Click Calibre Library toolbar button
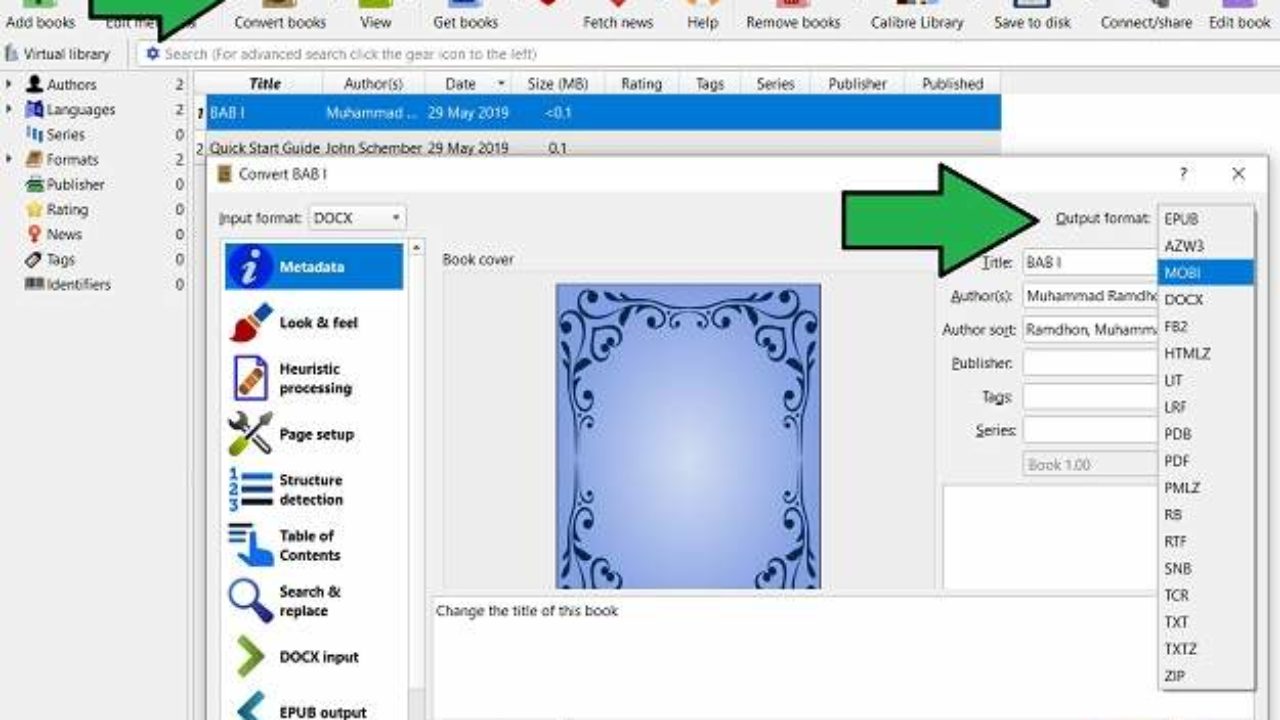 click(x=917, y=15)
